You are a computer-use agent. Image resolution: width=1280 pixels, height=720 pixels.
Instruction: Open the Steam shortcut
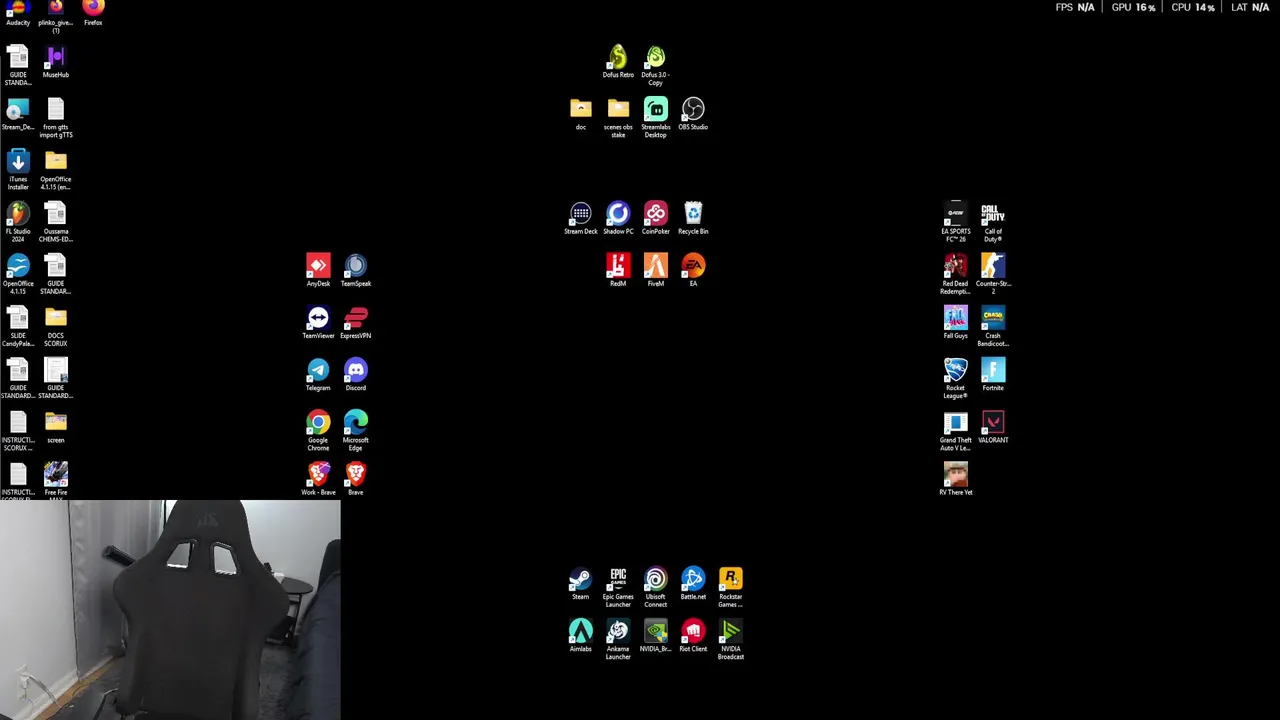581,584
